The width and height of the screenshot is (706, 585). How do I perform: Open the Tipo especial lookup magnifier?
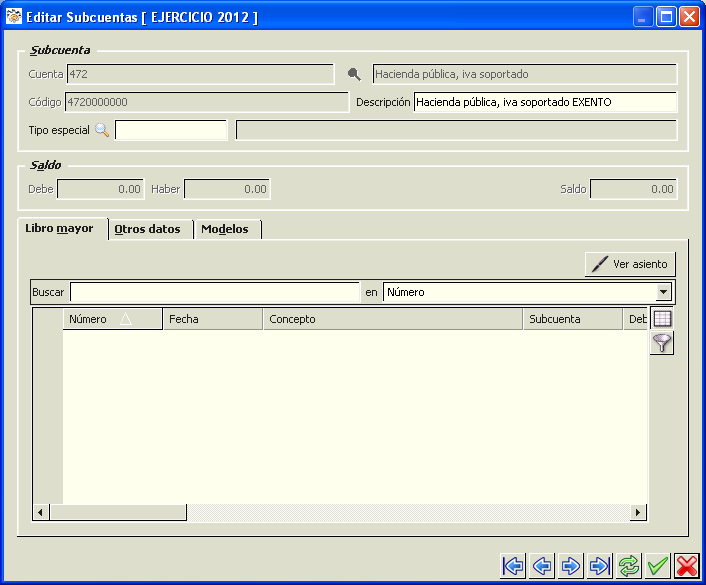[102, 130]
